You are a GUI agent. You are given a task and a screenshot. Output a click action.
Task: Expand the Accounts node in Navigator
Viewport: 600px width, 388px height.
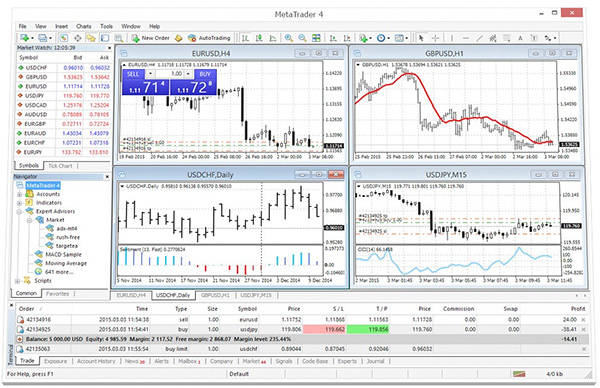[x=19, y=194]
